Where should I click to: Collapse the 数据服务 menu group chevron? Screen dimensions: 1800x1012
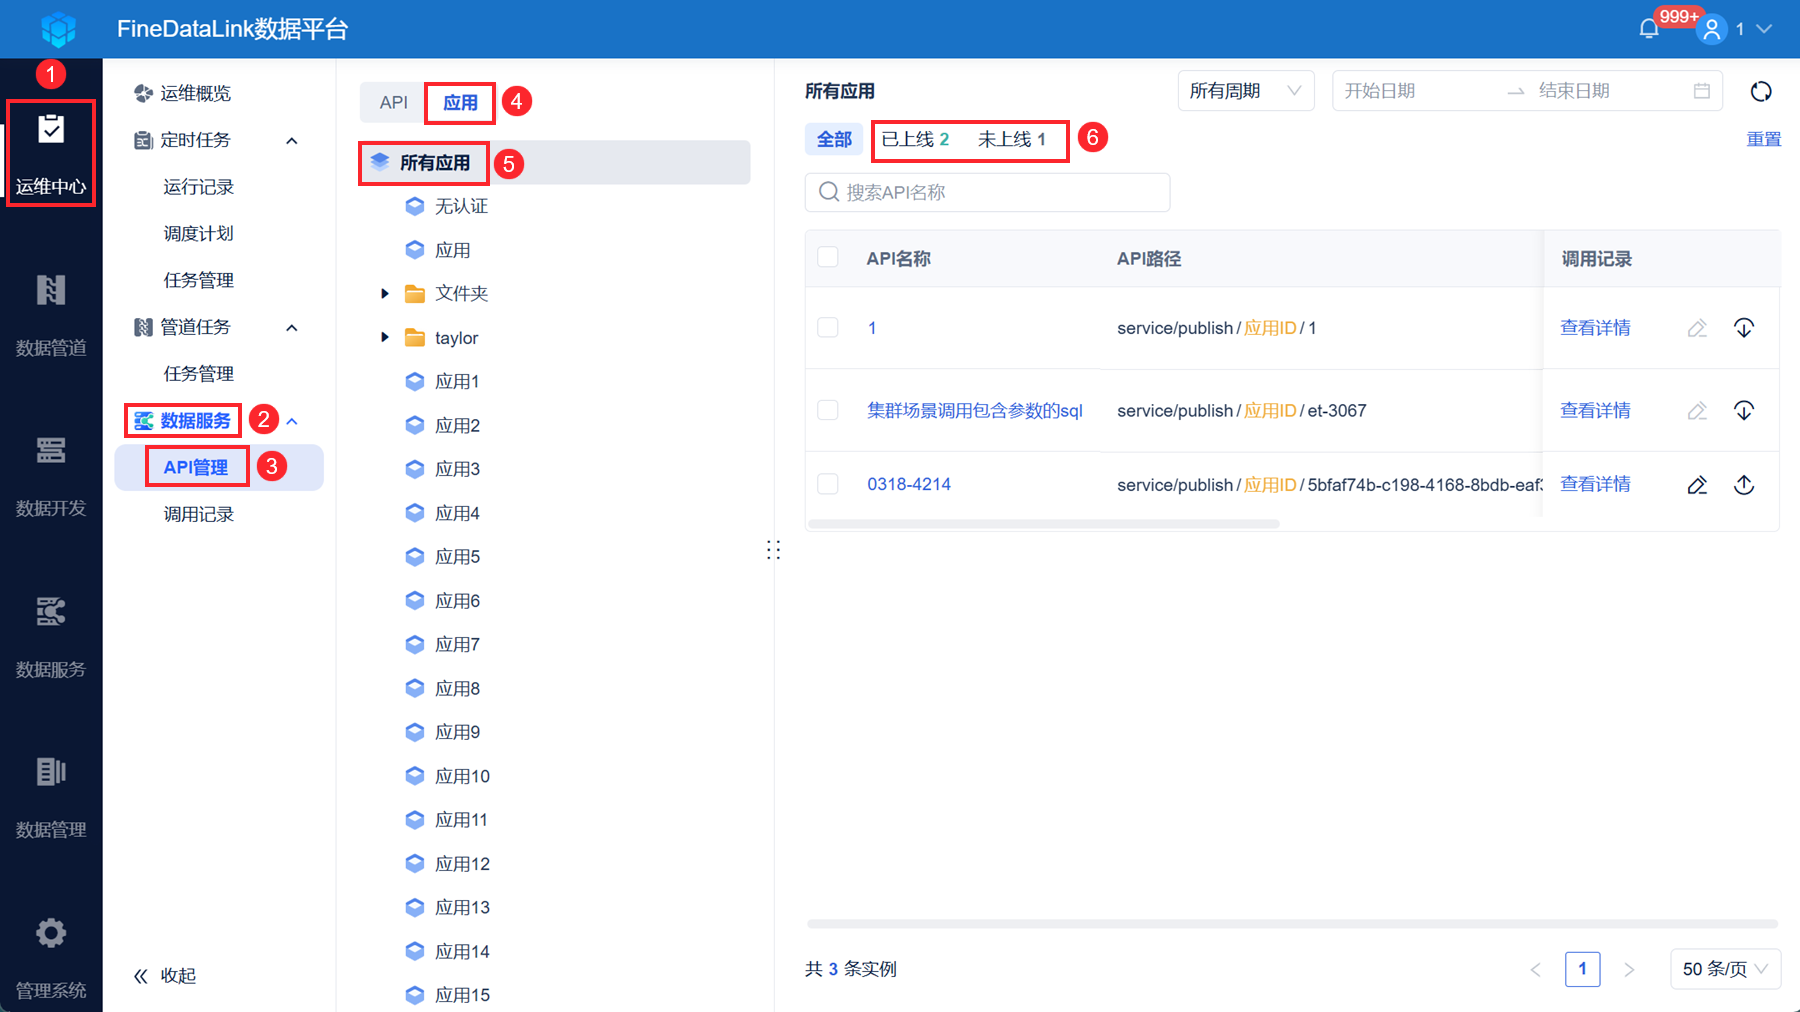(x=292, y=422)
